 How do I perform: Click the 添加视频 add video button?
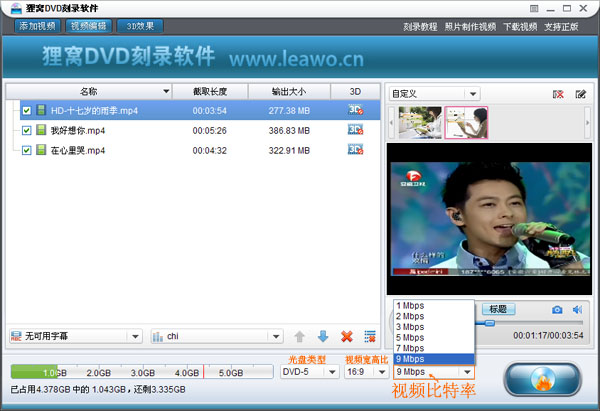pos(37,26)
